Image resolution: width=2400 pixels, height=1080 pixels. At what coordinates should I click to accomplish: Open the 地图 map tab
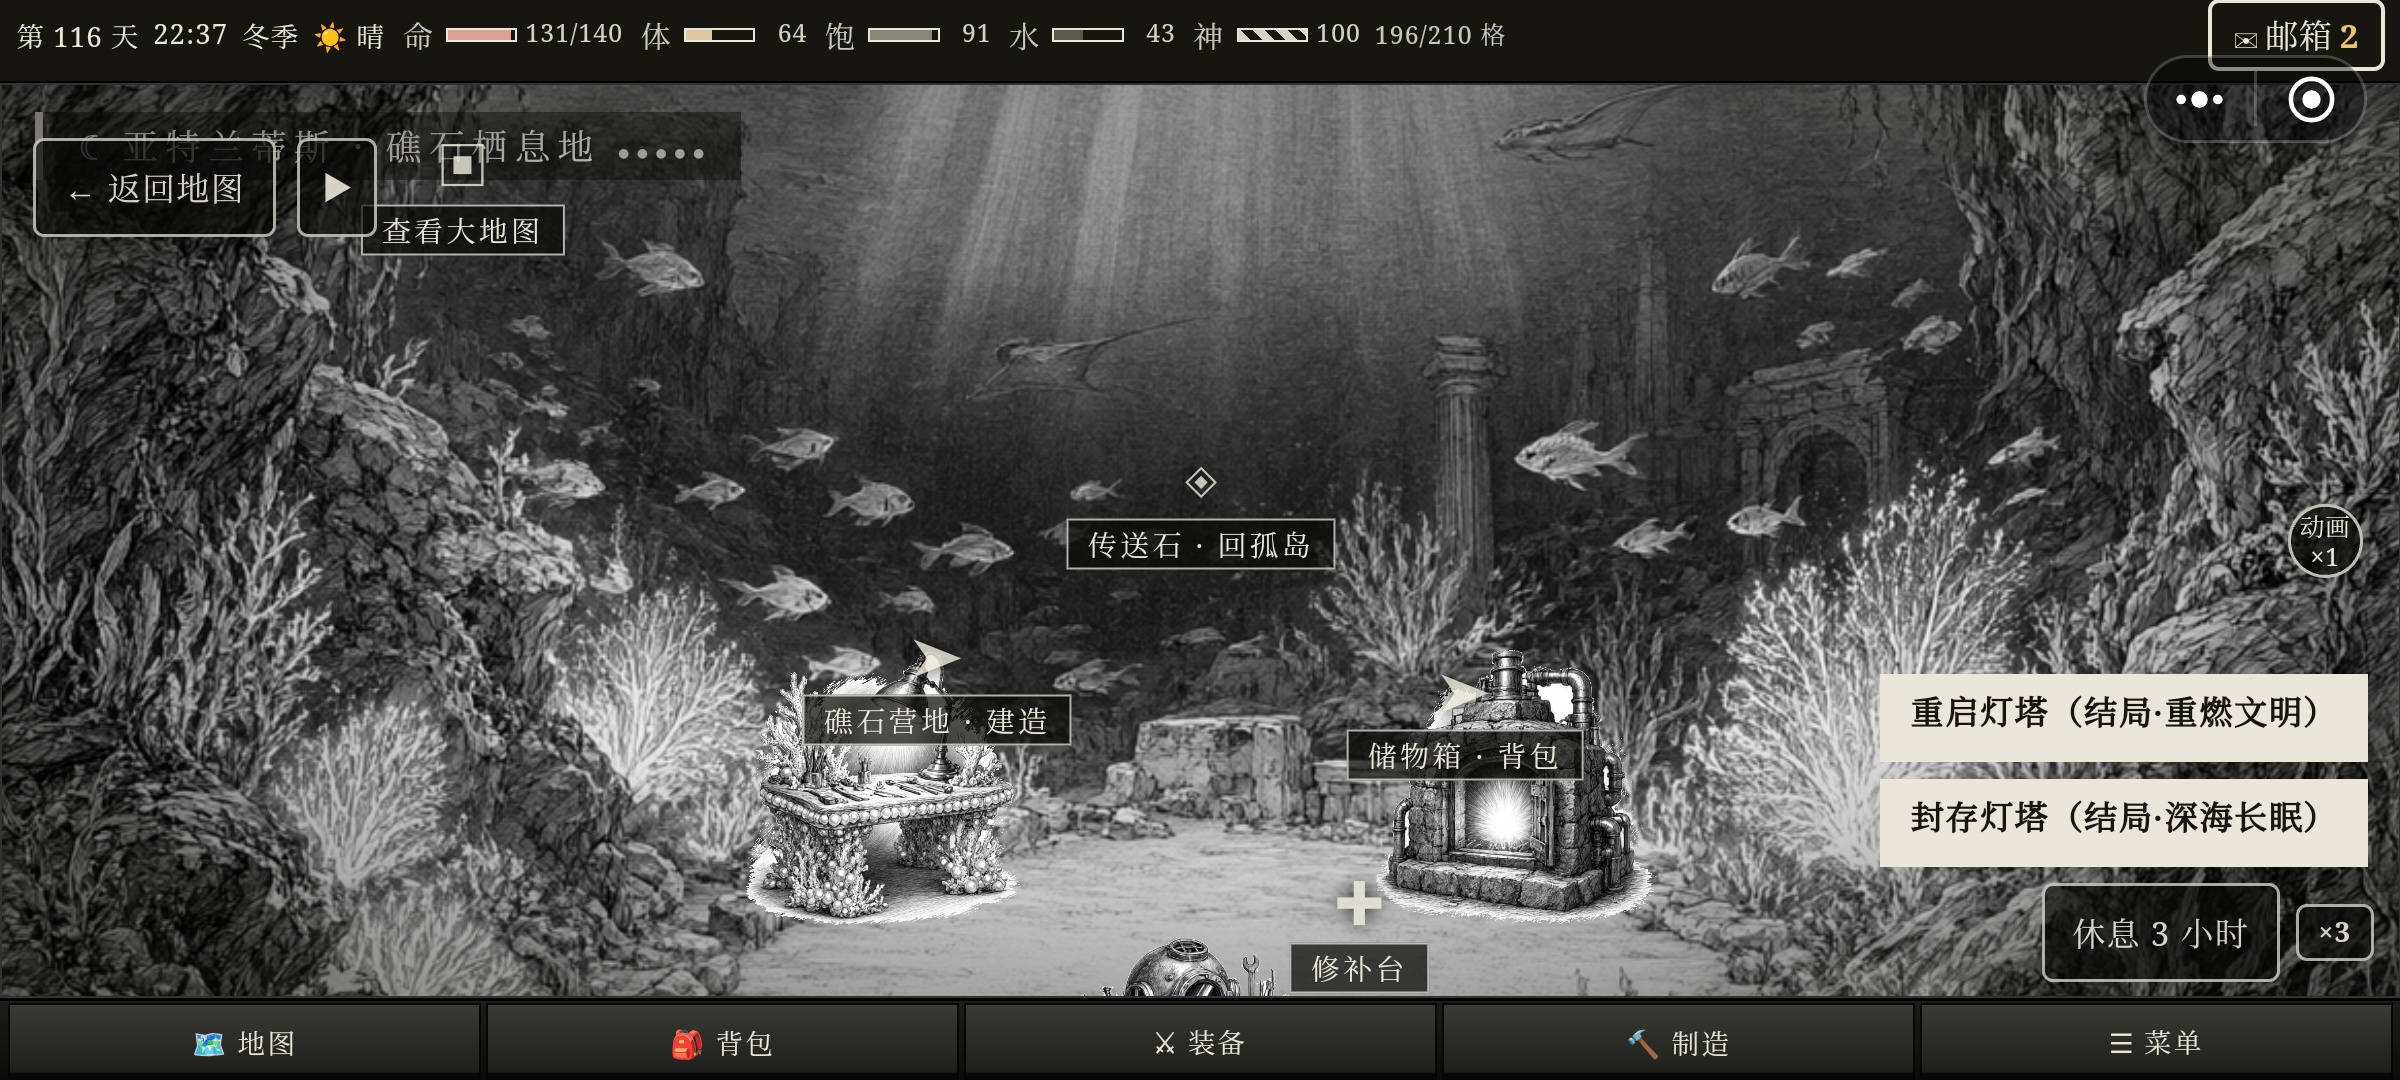(244, 1043)
